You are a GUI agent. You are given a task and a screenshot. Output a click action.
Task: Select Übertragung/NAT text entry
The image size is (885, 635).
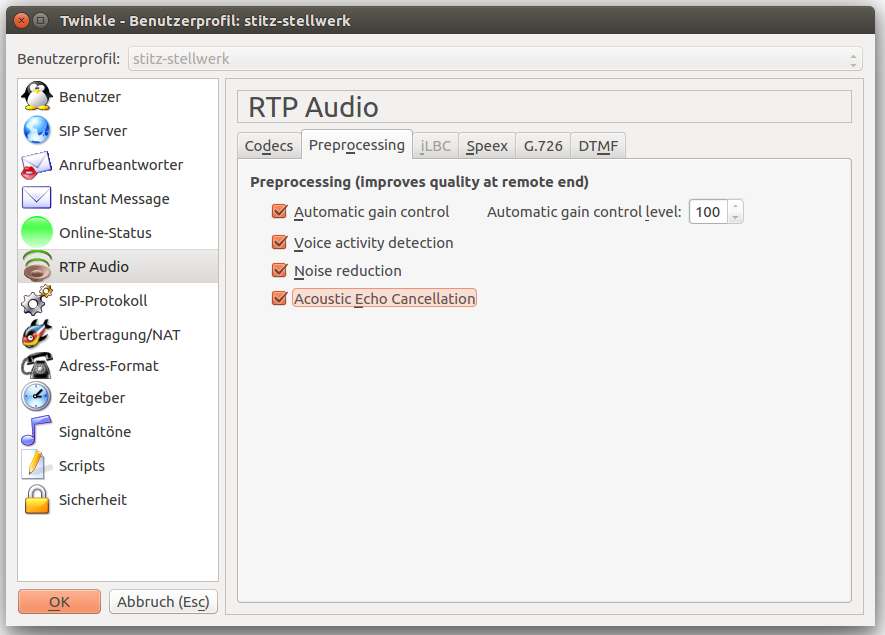click(120, 334)
